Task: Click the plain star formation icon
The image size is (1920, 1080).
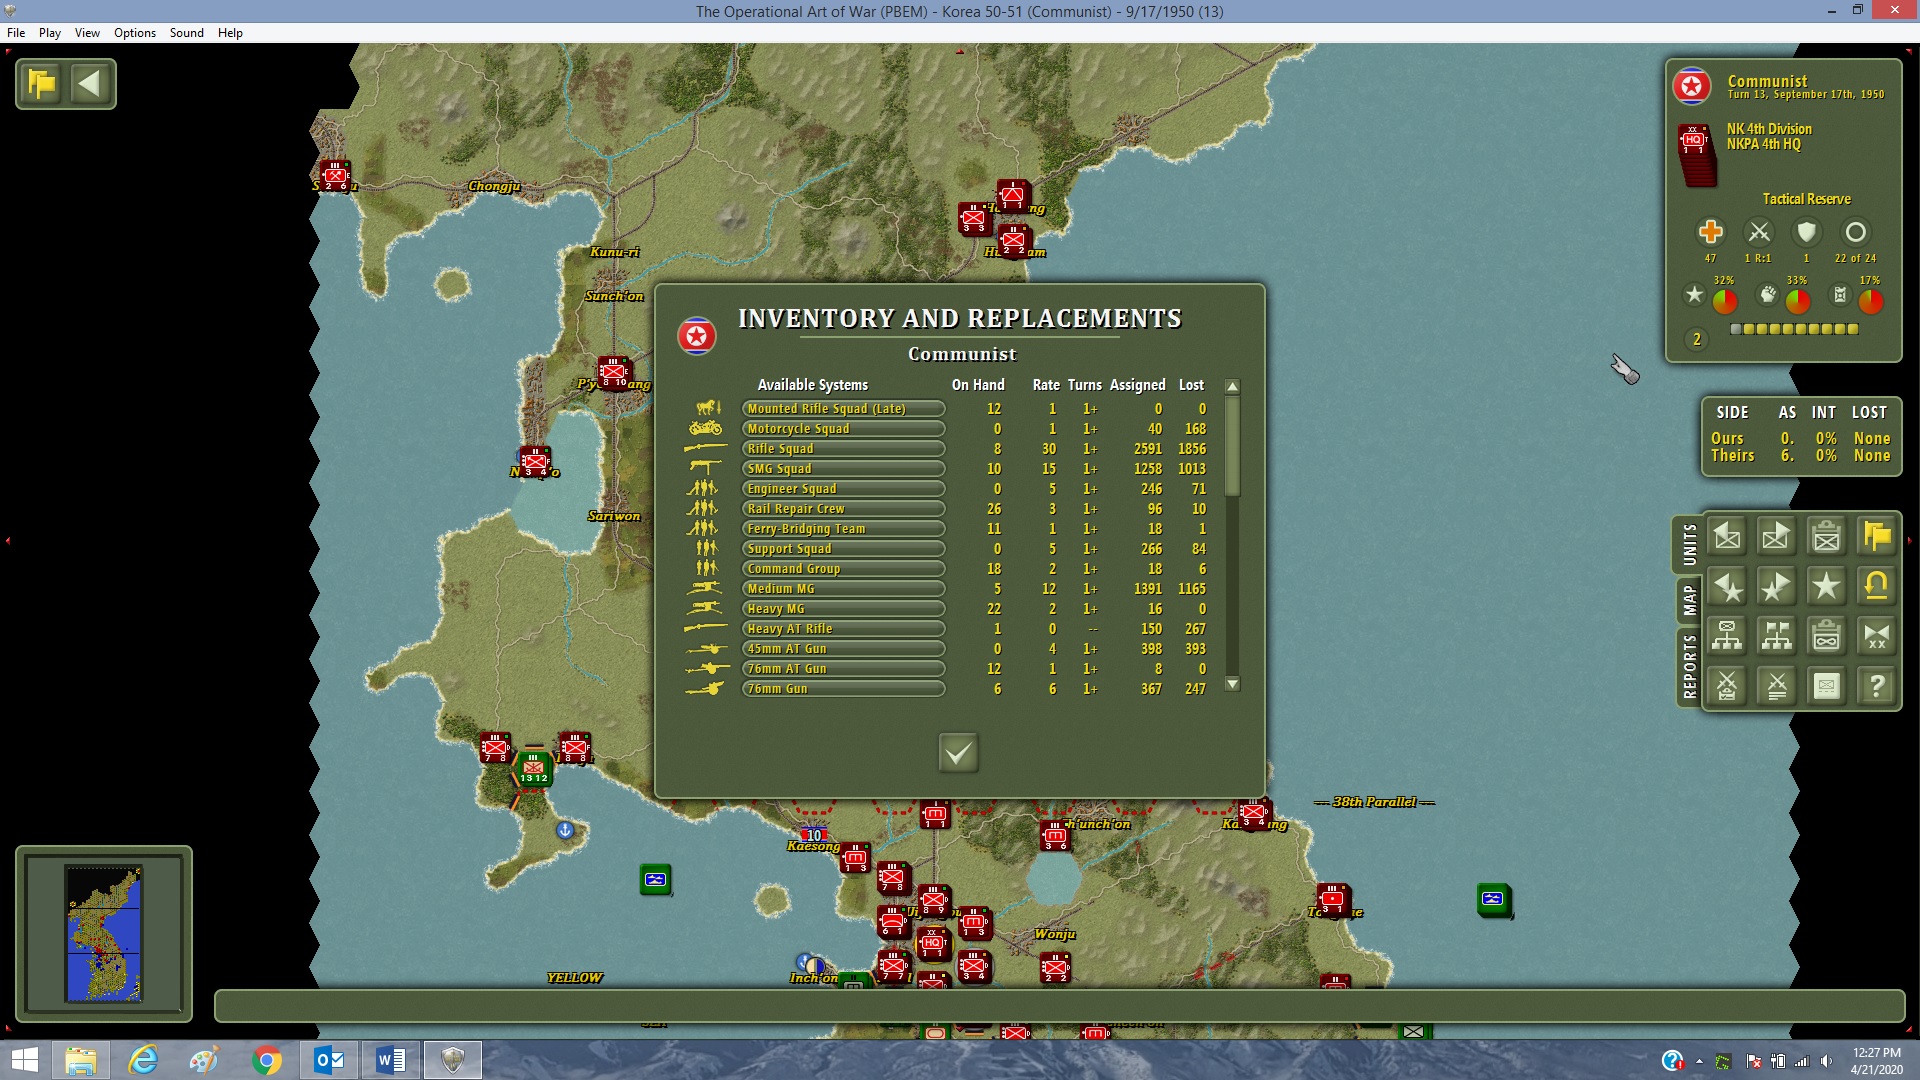Action: [1826, 586]
